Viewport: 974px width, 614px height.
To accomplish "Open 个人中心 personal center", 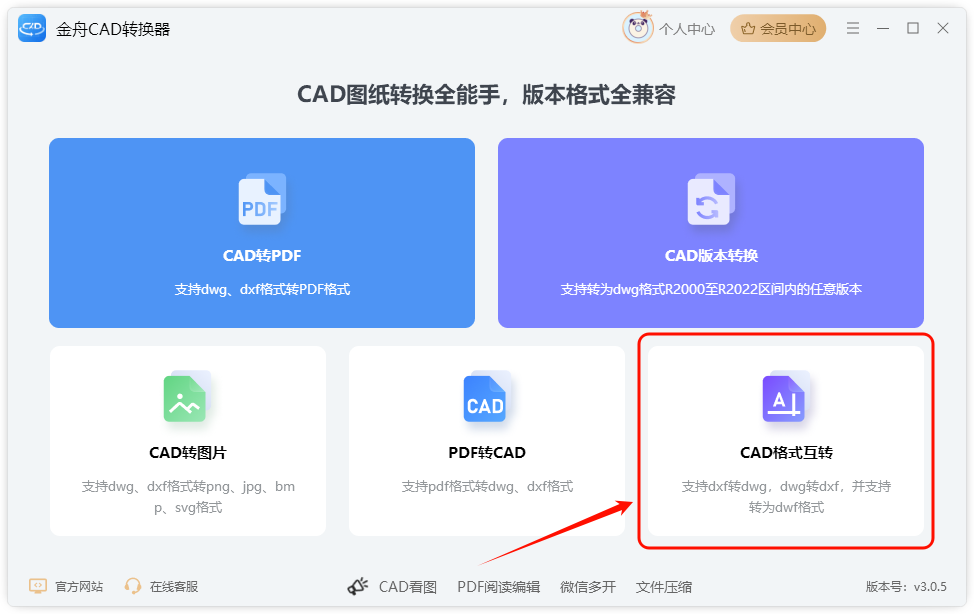I will pyautogui.click(x=686, y=29).
